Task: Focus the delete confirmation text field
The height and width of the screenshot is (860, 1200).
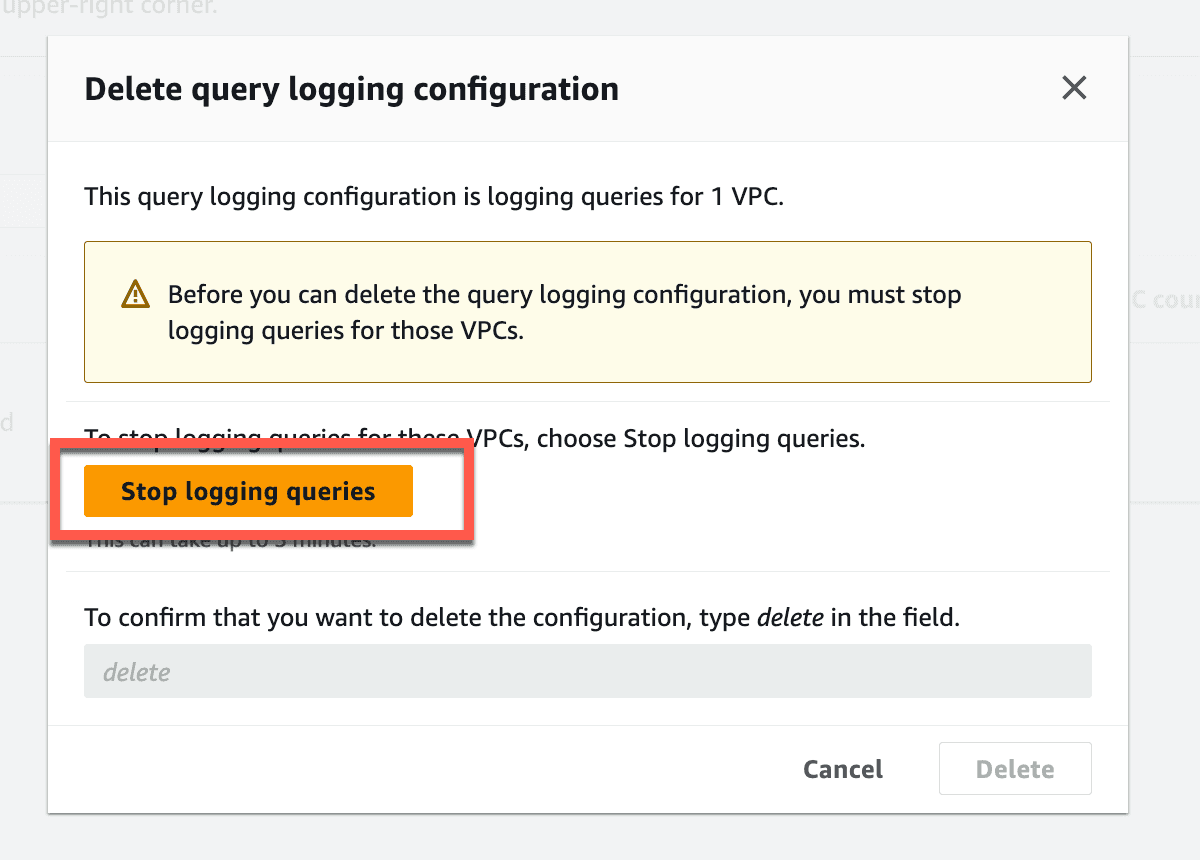Action: 588,671
